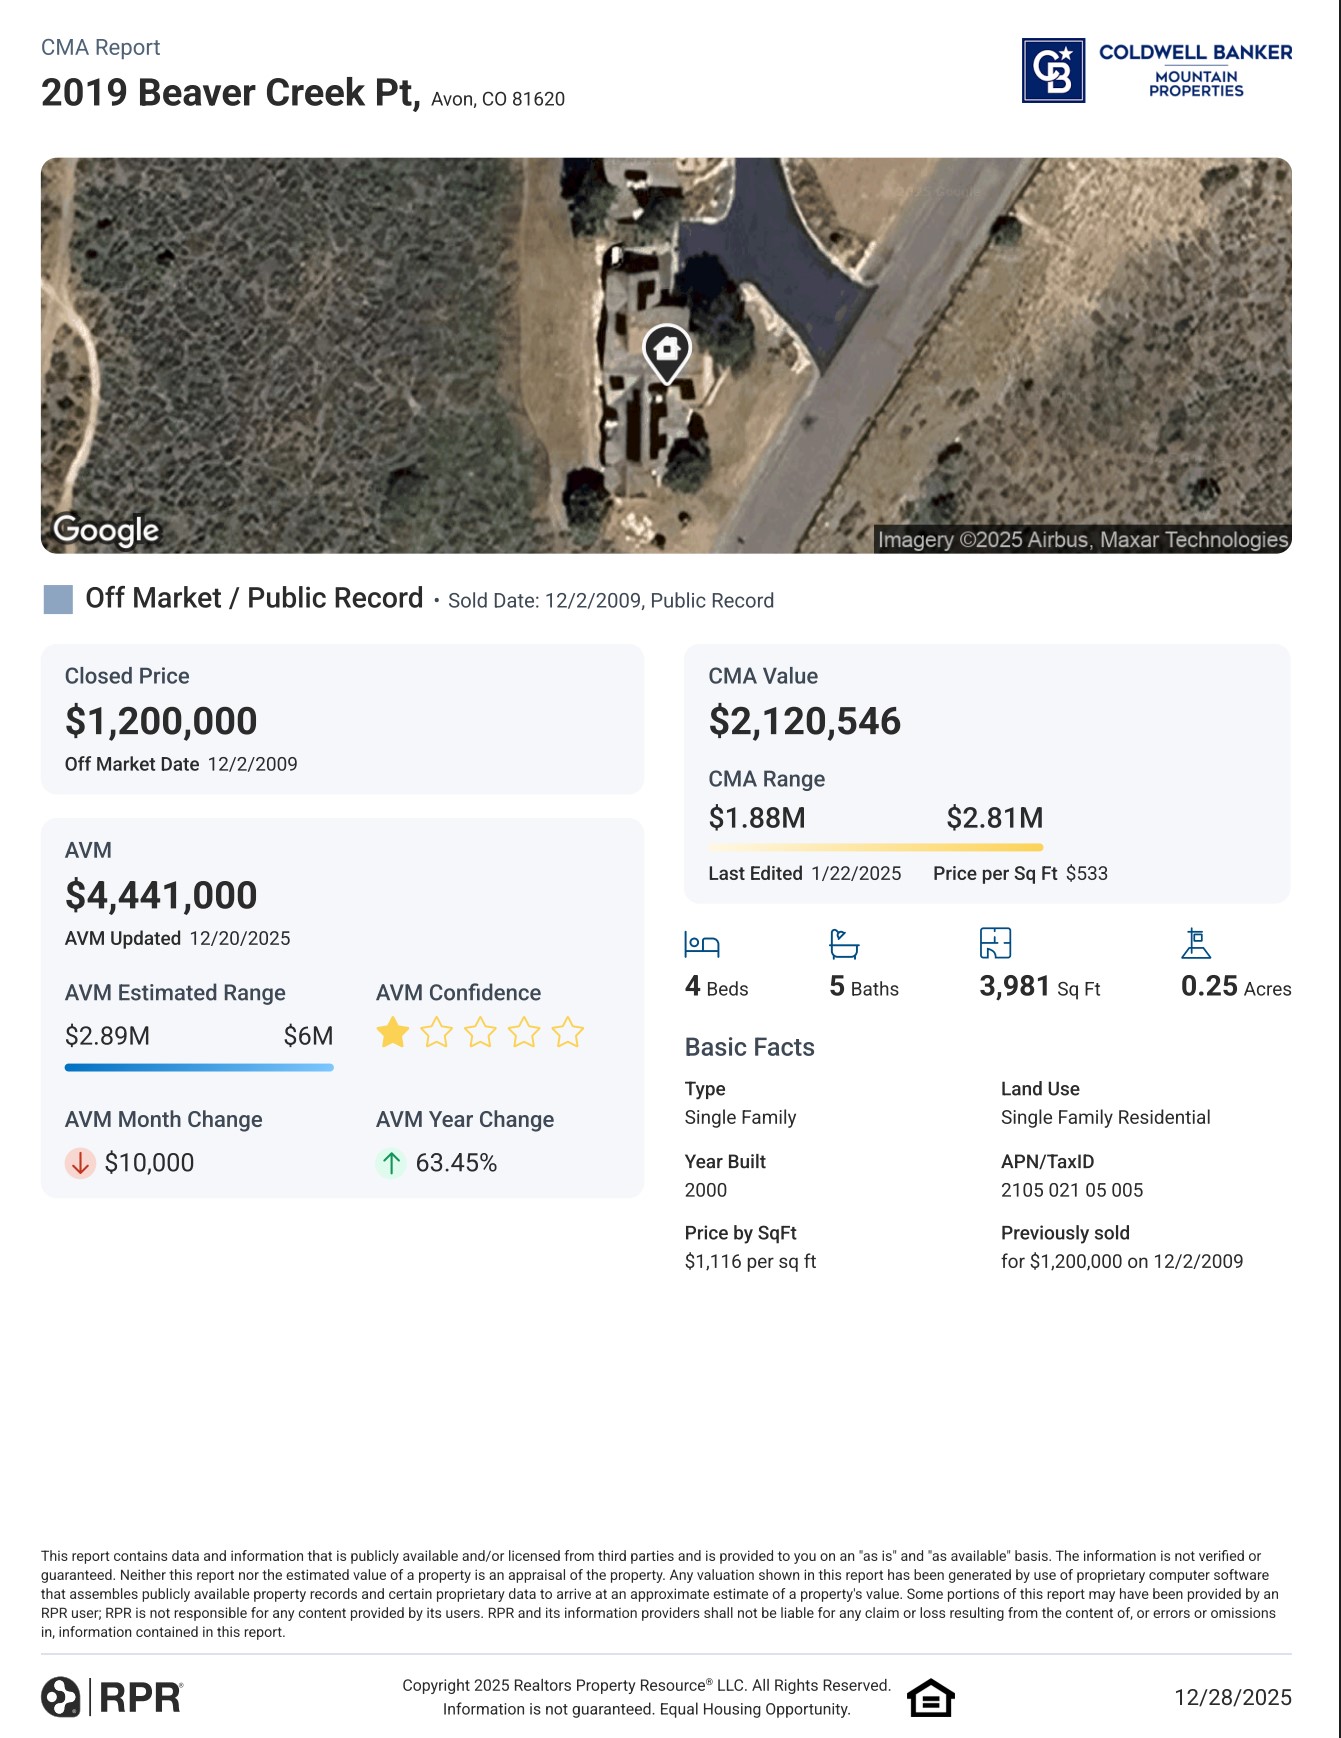Click the filled gold confidence star
Viewport: 1341px width, 1738px height.
tap(393, 1032)
